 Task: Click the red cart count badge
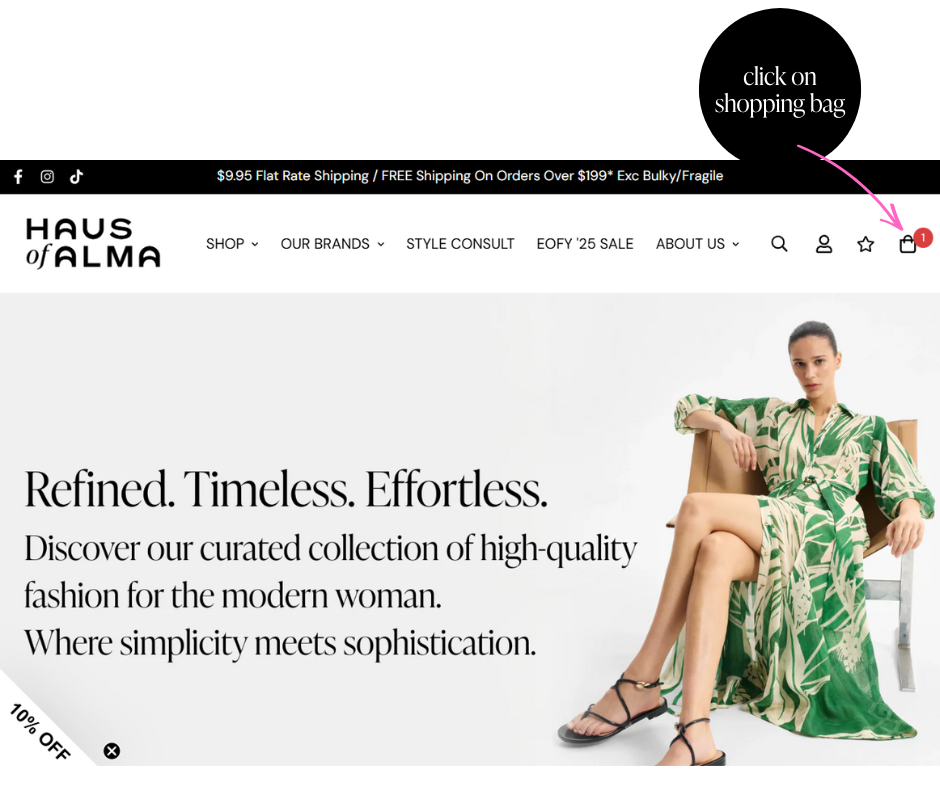coord(923,237)
